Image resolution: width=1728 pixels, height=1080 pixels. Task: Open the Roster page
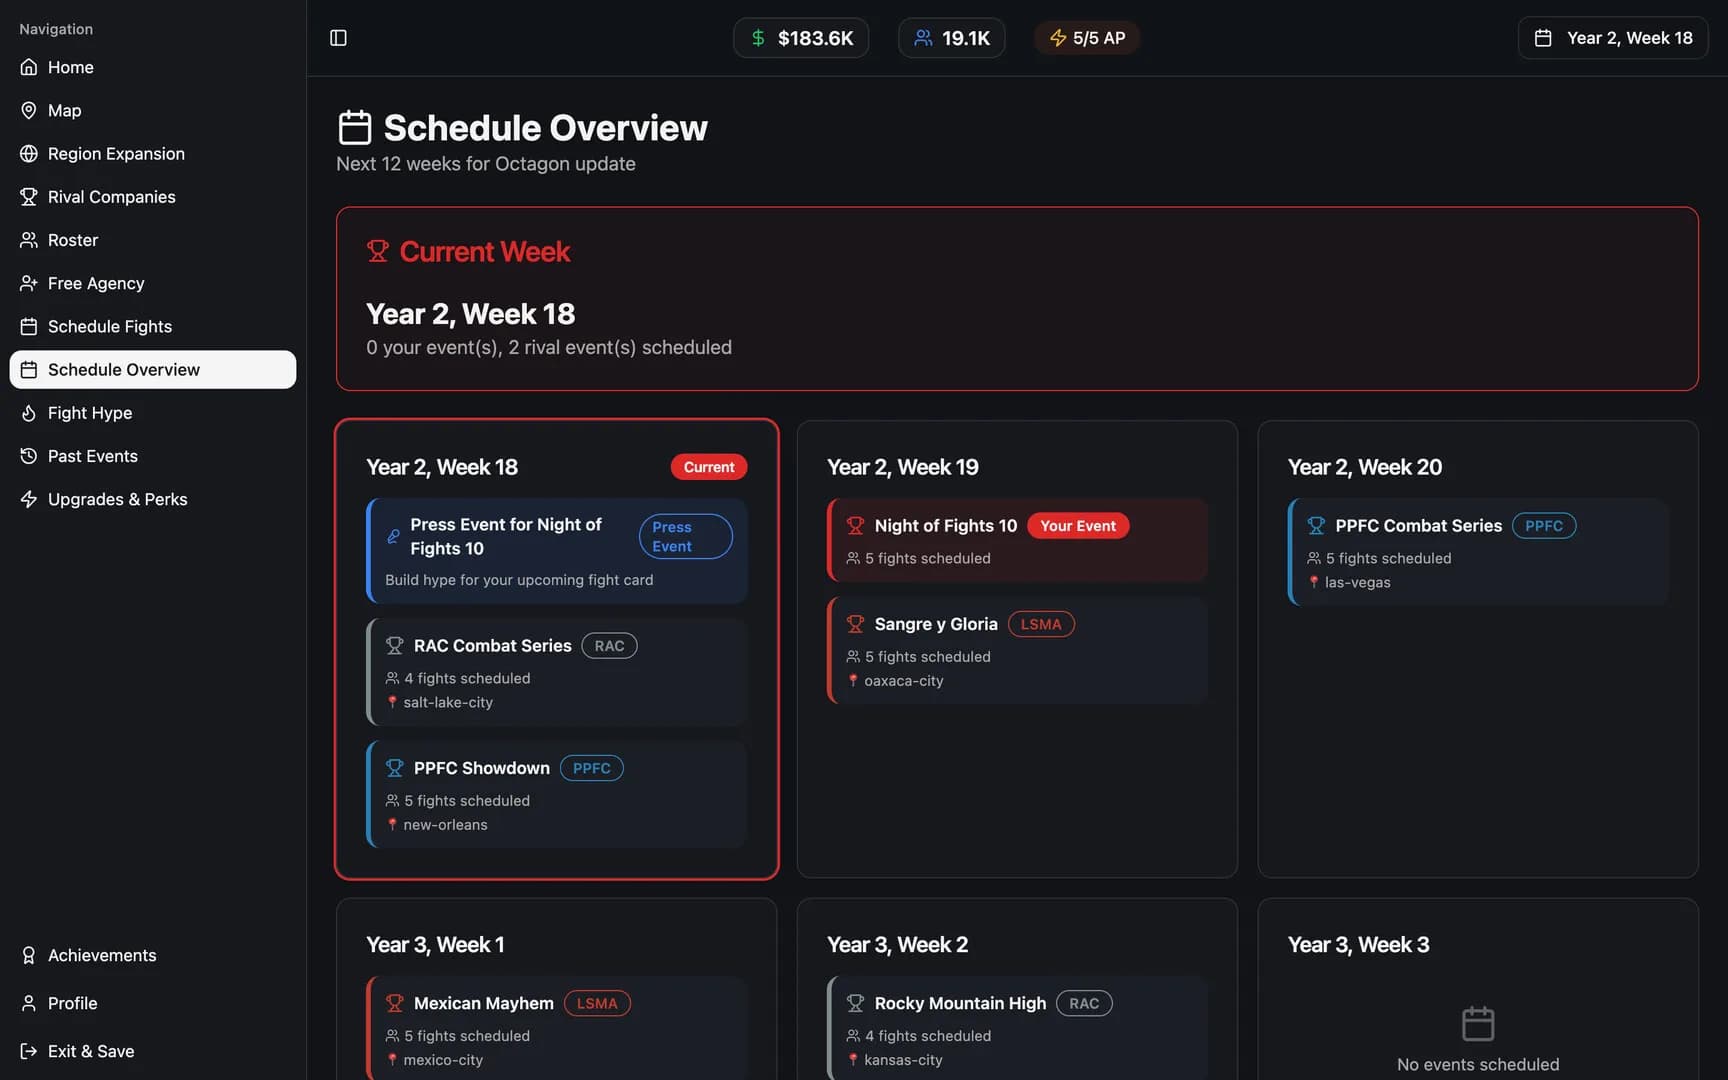(153, 240)
